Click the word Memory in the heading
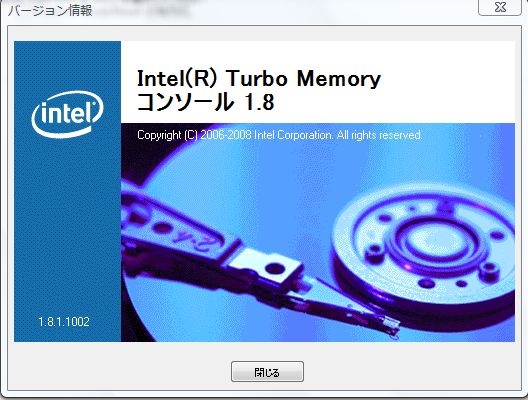Image resolution: width=528 pixels, height=400 pixels. 339,79
